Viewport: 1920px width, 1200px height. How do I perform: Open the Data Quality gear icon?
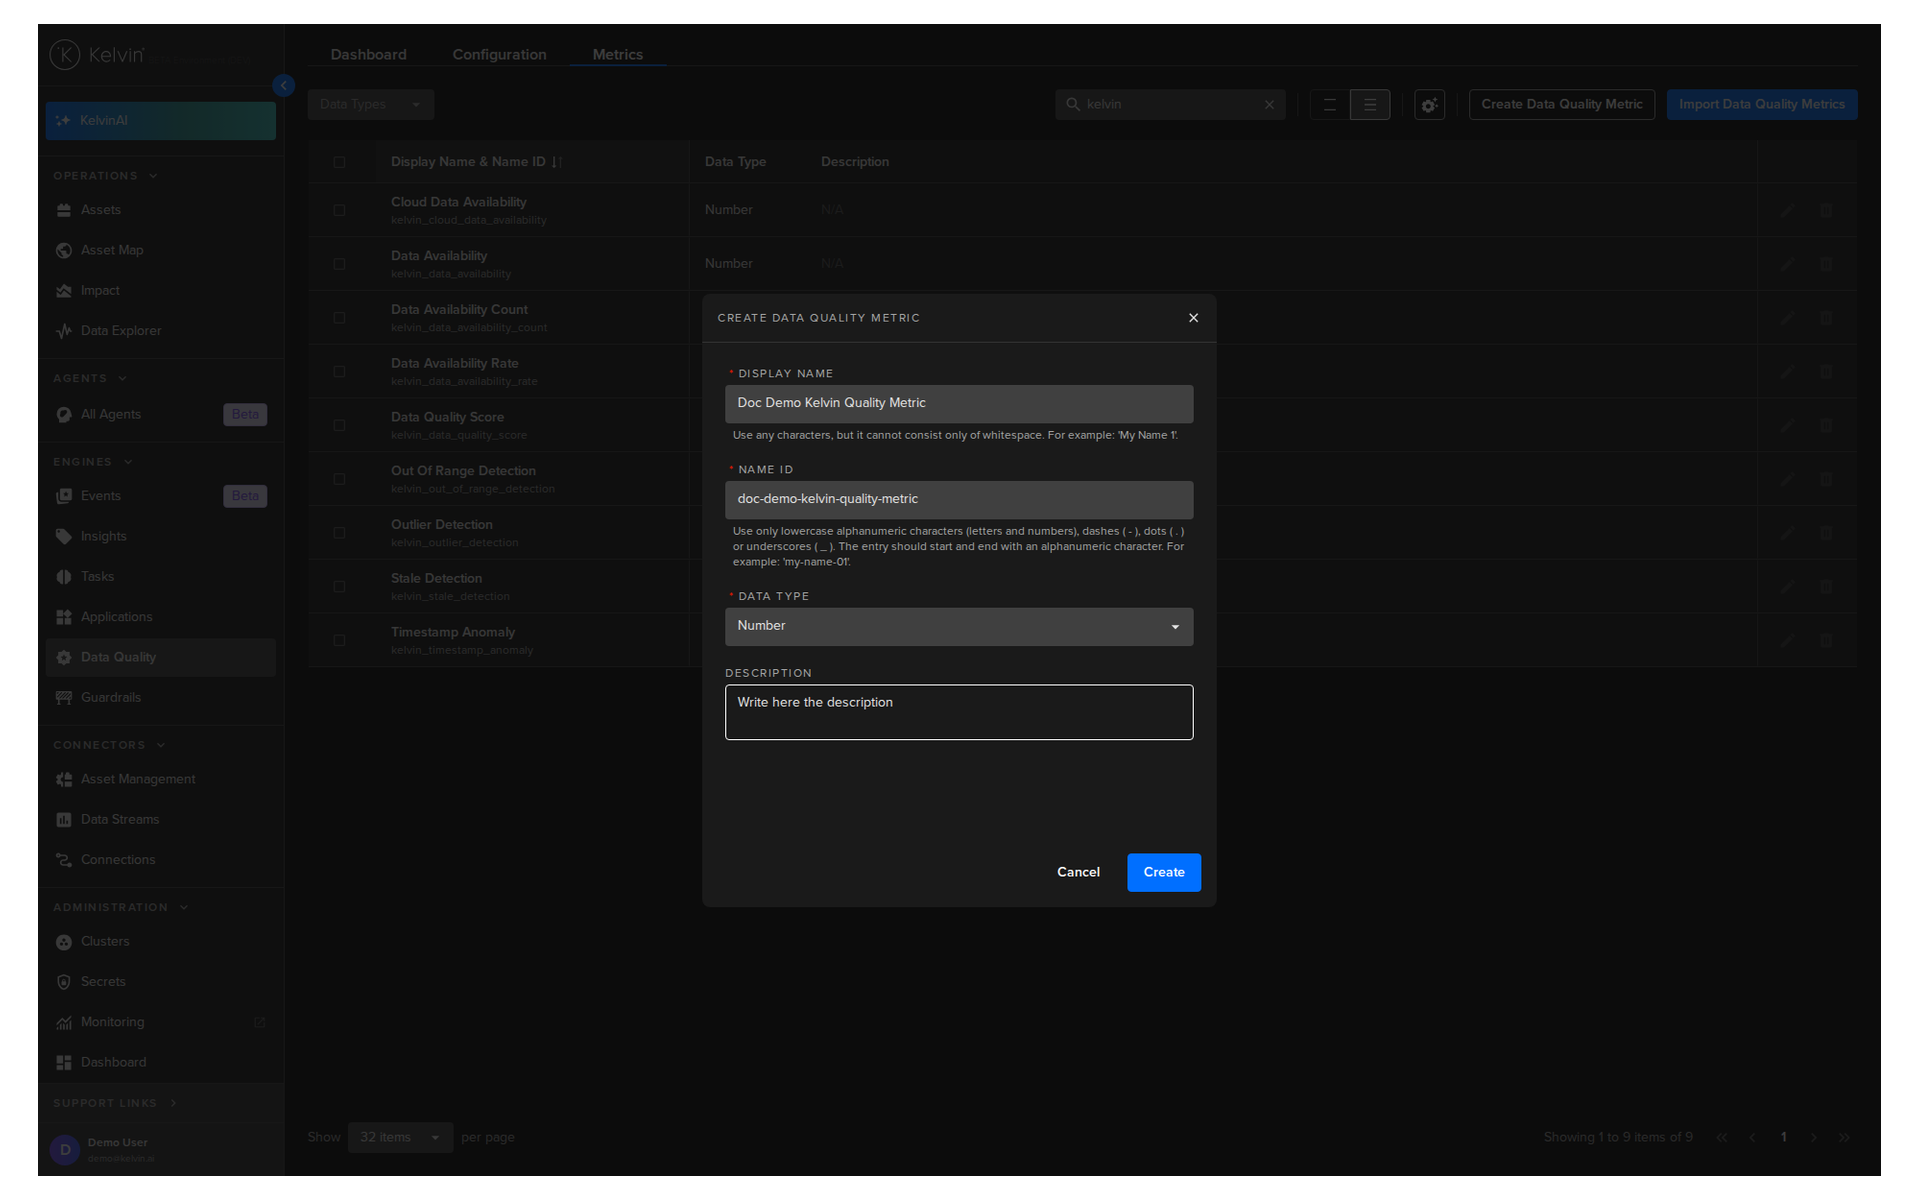pos(64,658)
